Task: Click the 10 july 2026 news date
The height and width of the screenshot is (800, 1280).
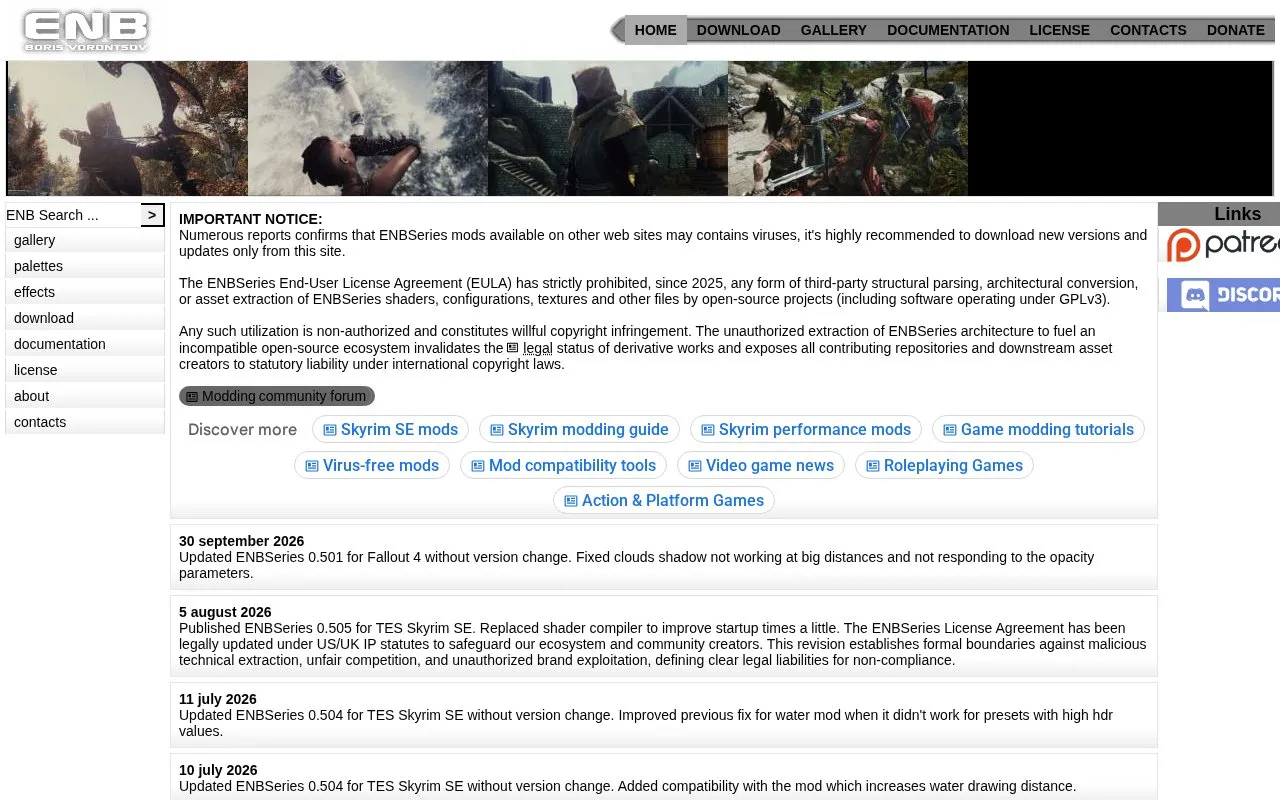Action: coord(218,770)
